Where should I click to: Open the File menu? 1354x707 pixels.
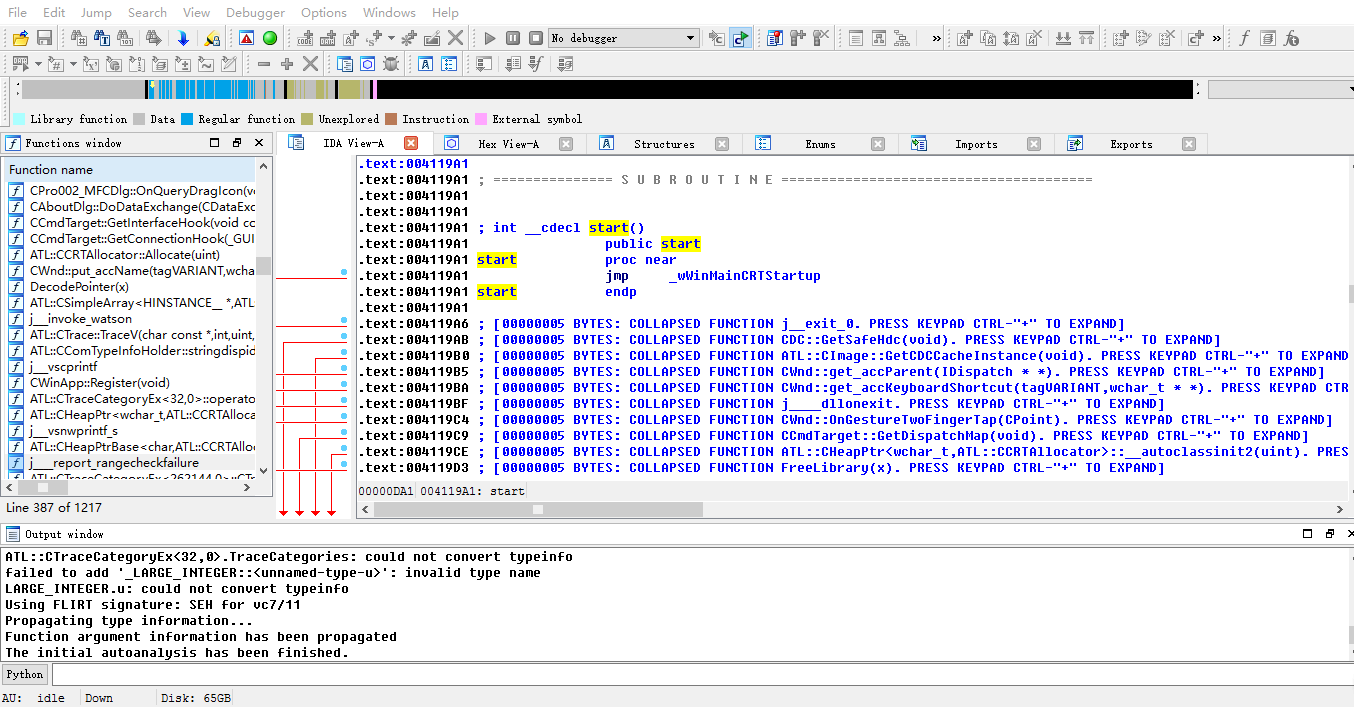[17, 12]
